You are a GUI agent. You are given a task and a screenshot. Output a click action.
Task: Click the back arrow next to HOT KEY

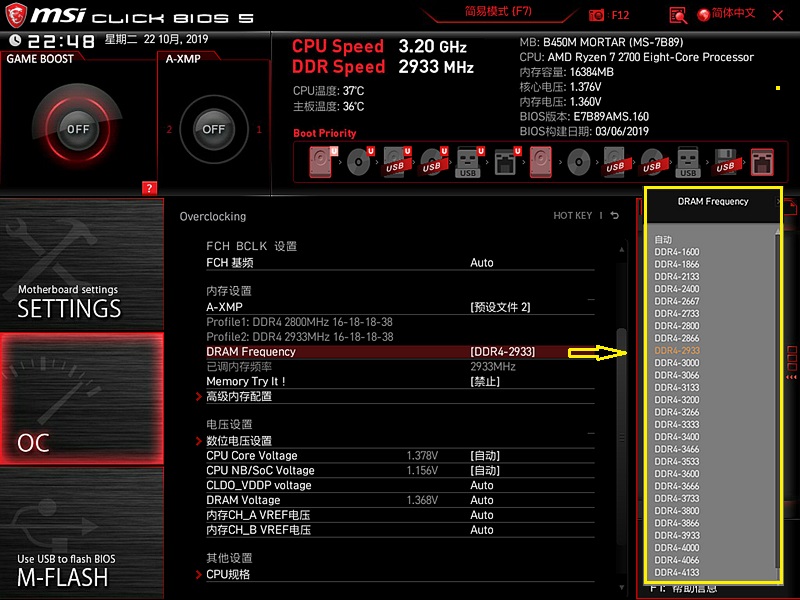coord(615,215)
